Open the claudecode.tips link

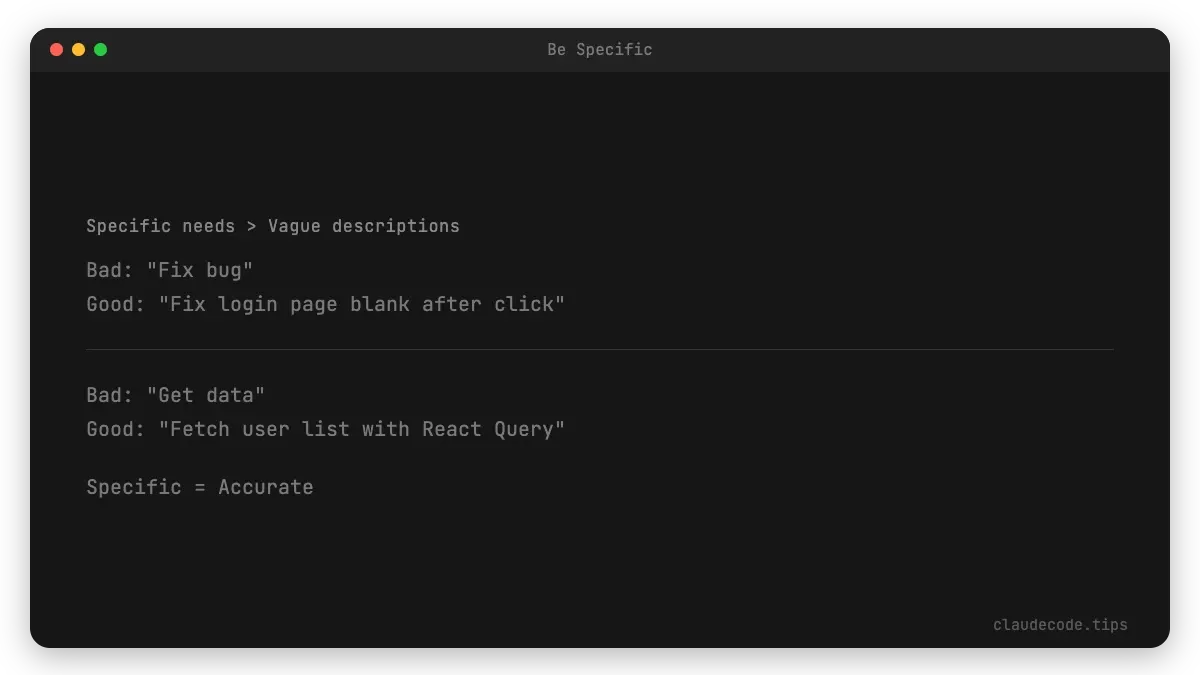pos(1059,625)
